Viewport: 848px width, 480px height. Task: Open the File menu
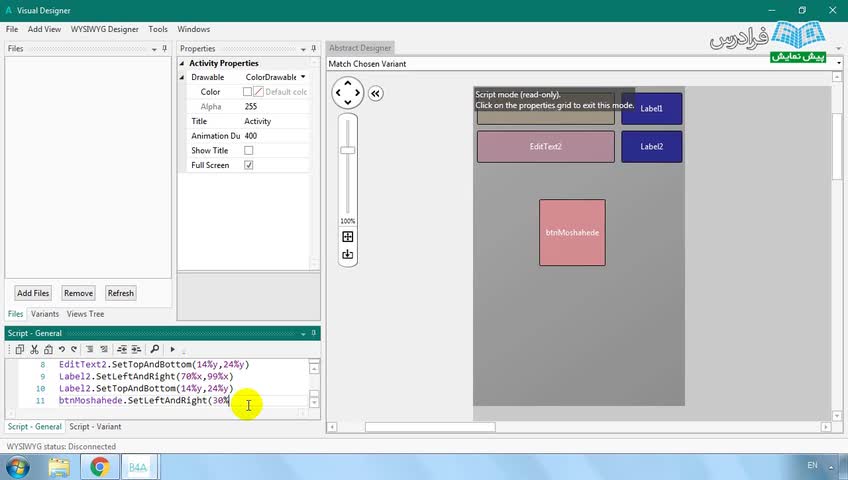pos(12,29)
